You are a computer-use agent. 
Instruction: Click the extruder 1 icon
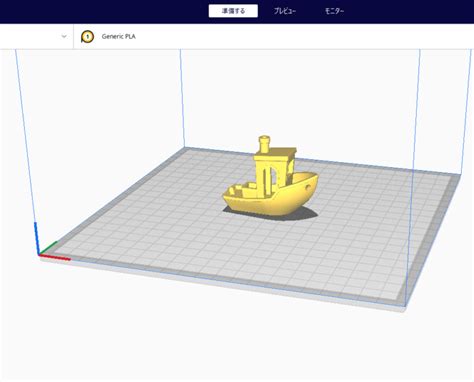[87, 37]
